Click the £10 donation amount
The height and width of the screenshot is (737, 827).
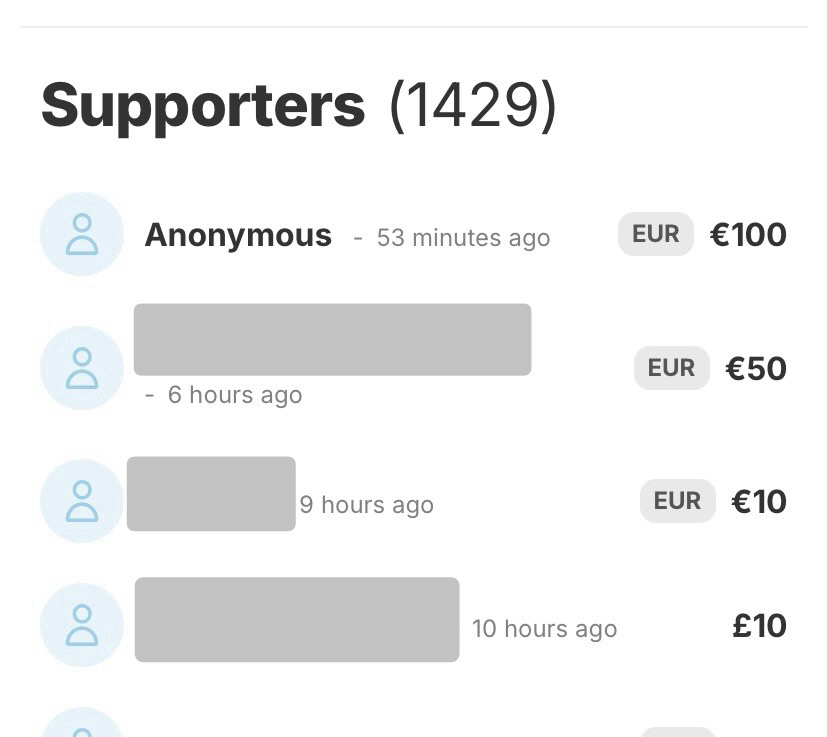[x=759, y=626]
